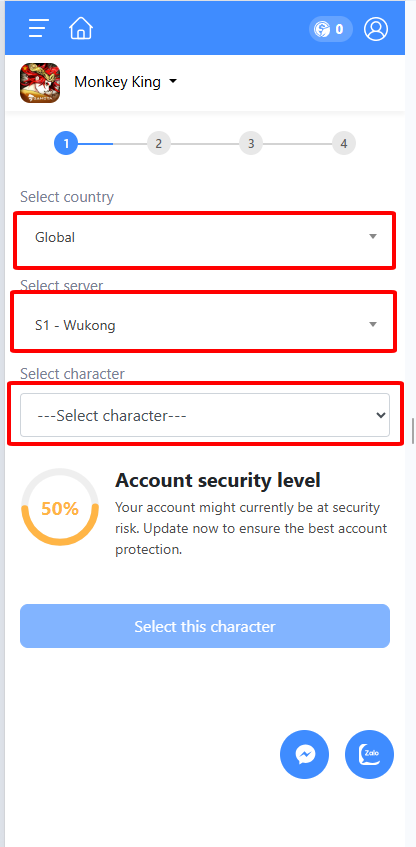Open the coin balance indicator
Image resolution: width=416 pixels, height=847 pixels.
pos(331,29)
